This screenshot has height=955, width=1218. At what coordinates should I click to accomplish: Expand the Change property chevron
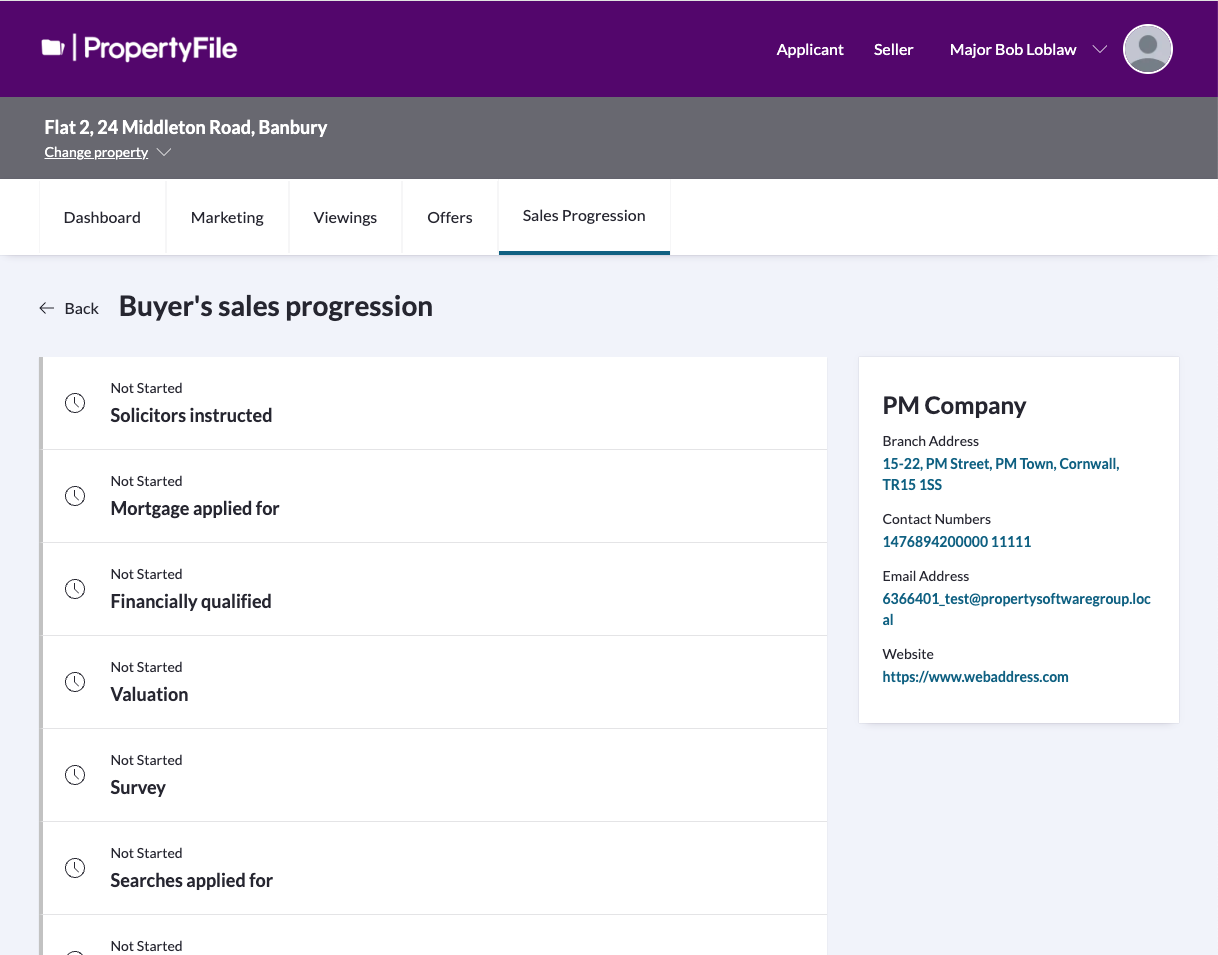point(164,152)
